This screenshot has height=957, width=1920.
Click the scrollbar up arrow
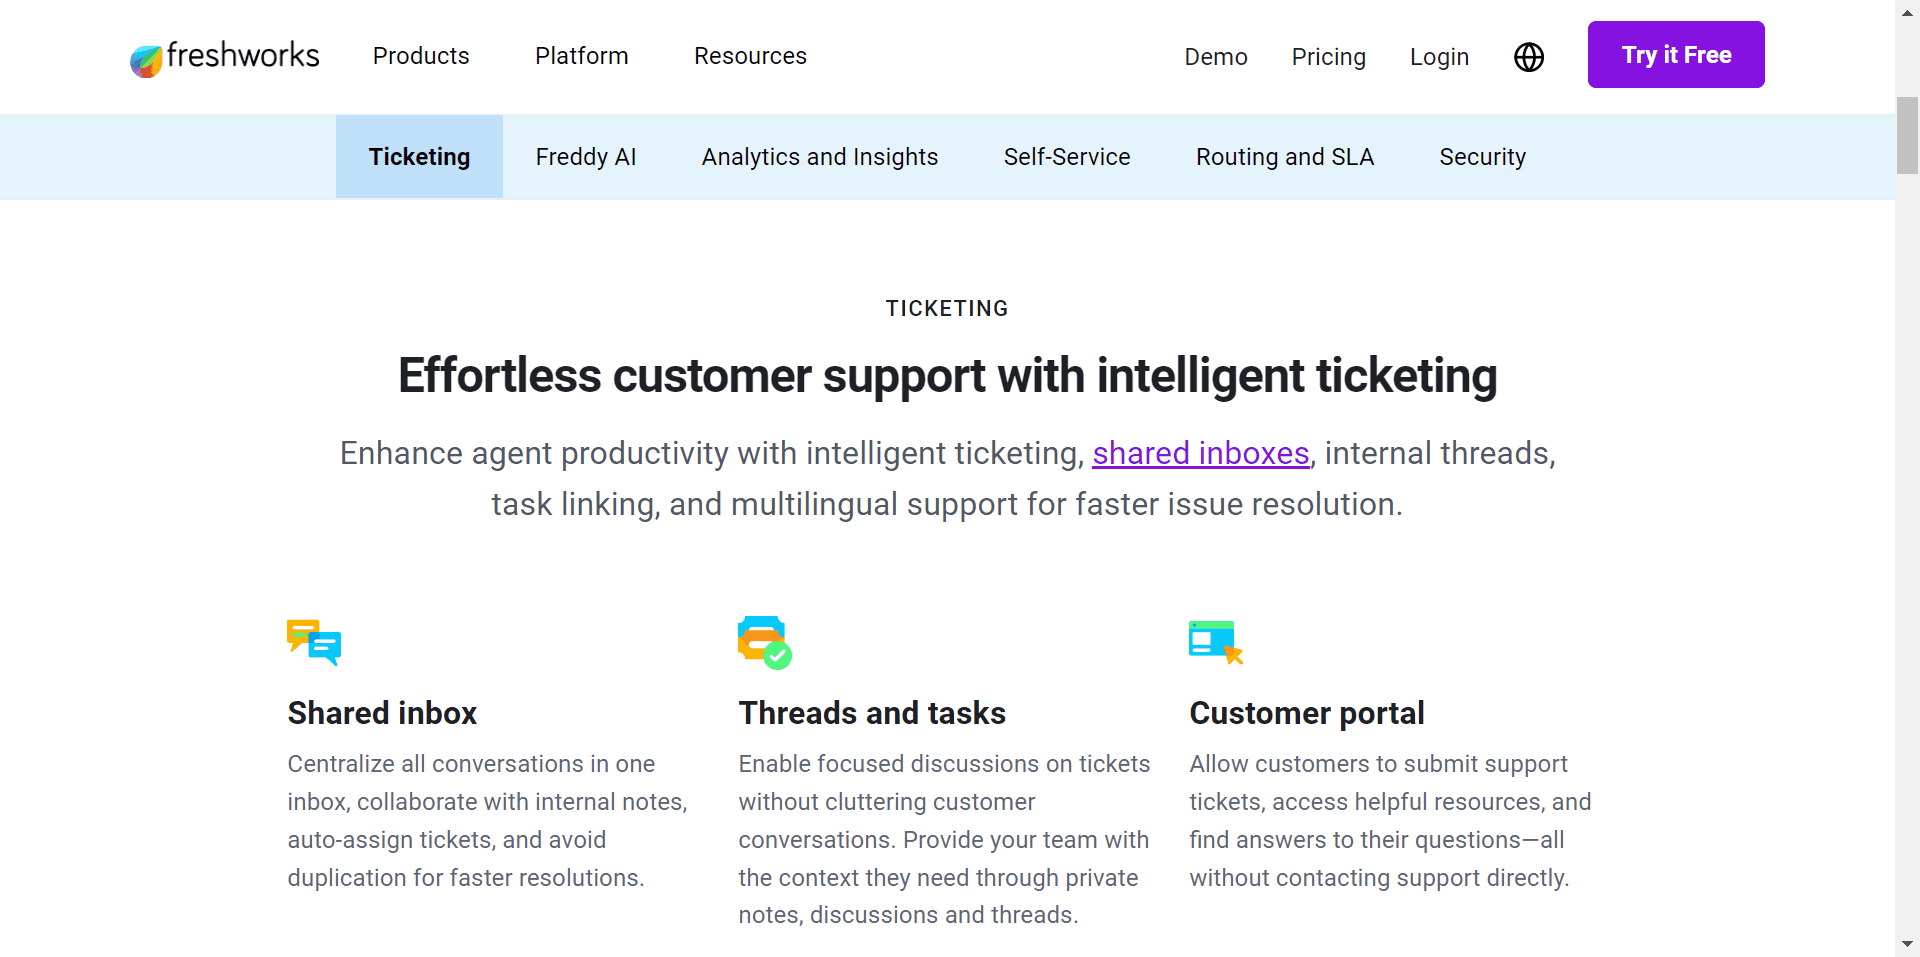click(x=1906, y=12)
